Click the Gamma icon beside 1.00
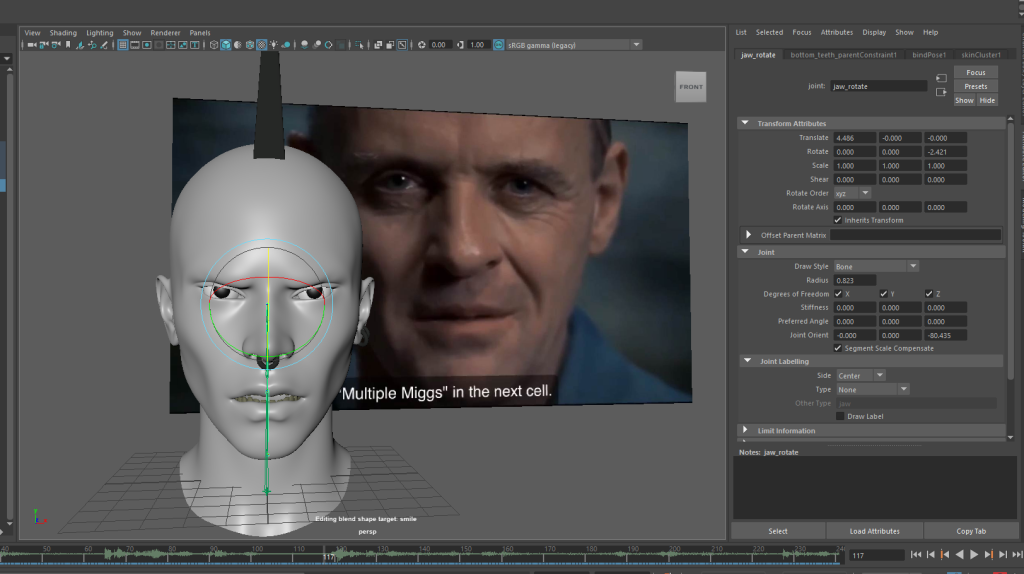This screenshot has height=574, width=1024. (x=460, y=45)
